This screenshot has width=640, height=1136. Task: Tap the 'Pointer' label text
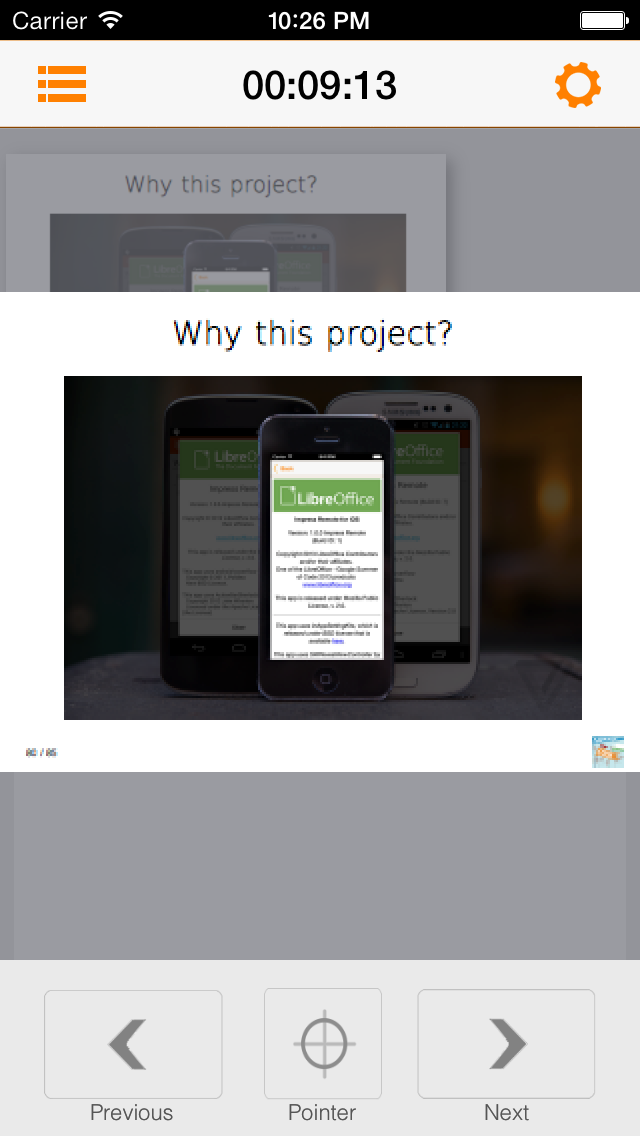(322, 1112)
